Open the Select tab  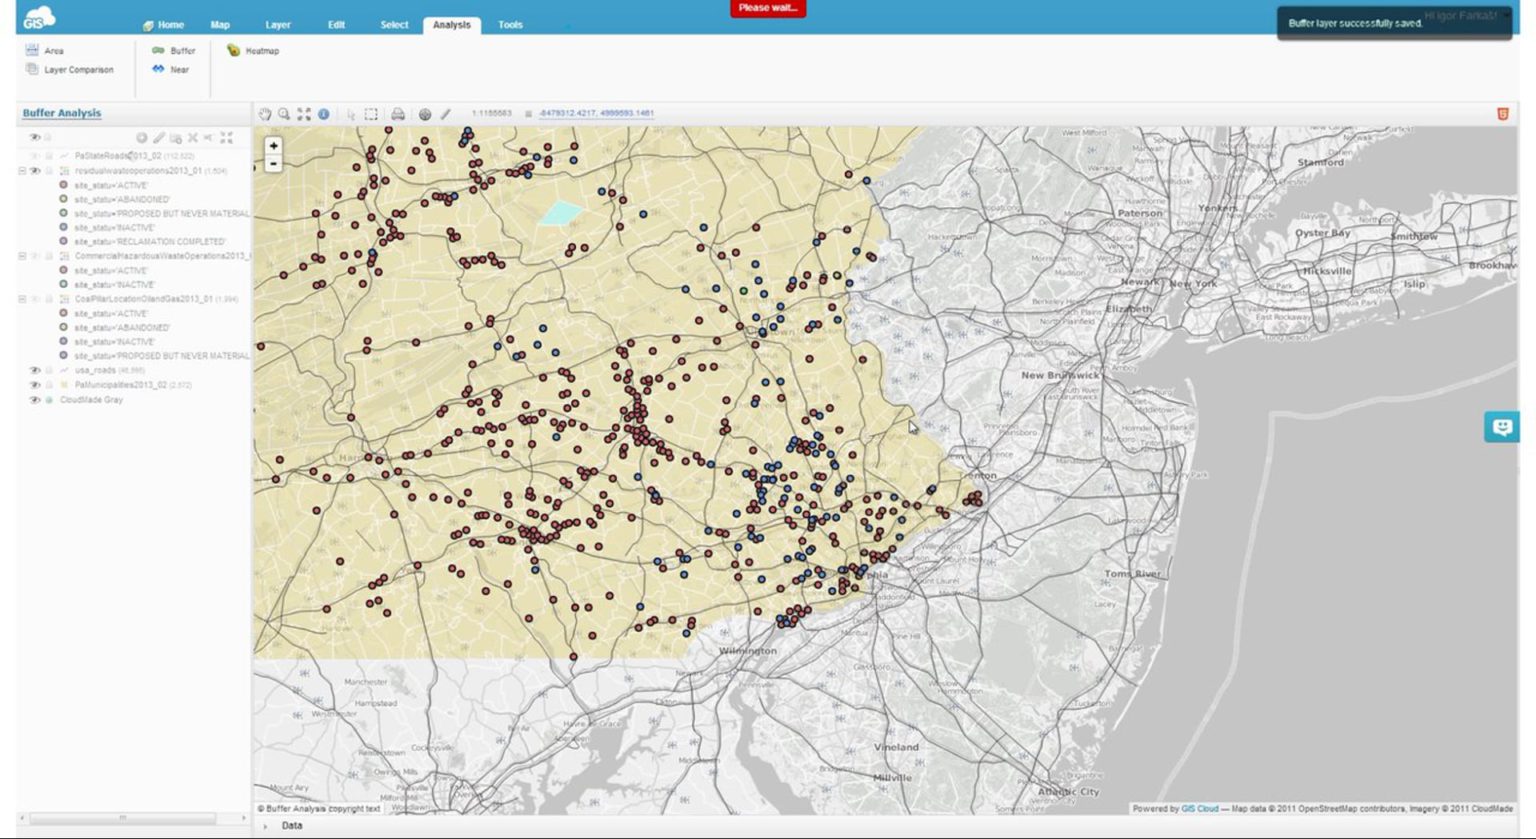click(394, 25)
